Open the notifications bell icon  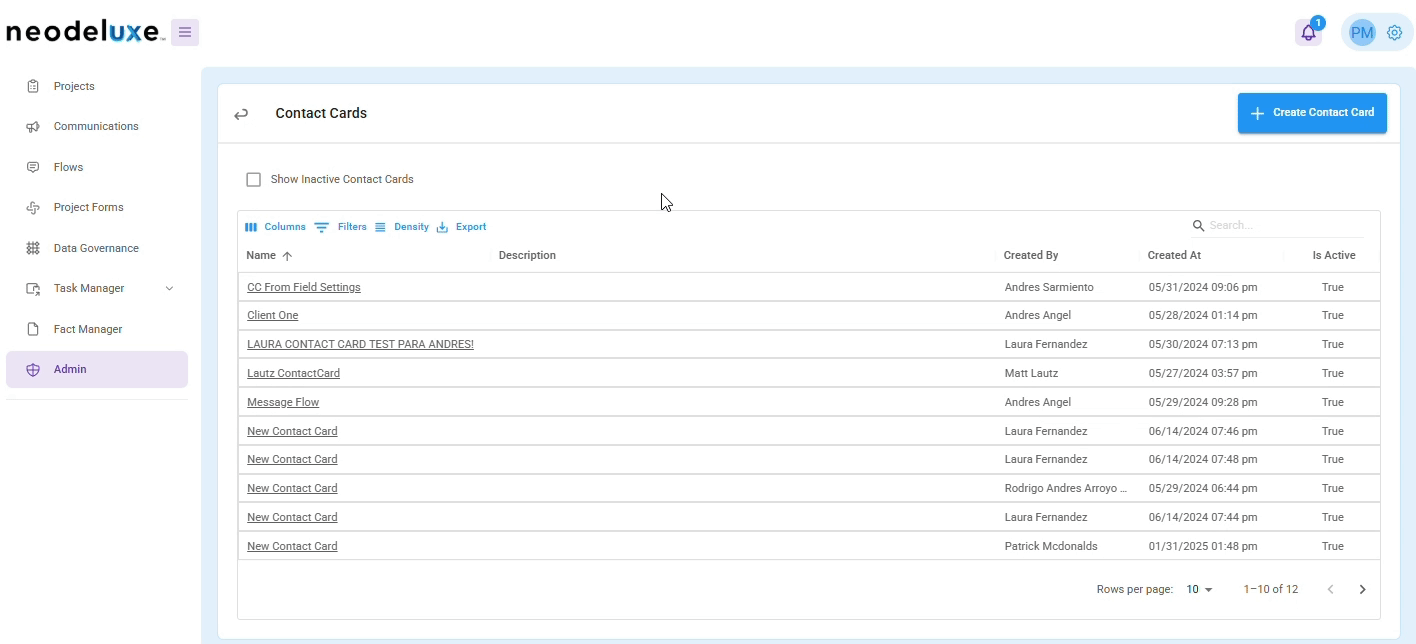click(1308, 33)
